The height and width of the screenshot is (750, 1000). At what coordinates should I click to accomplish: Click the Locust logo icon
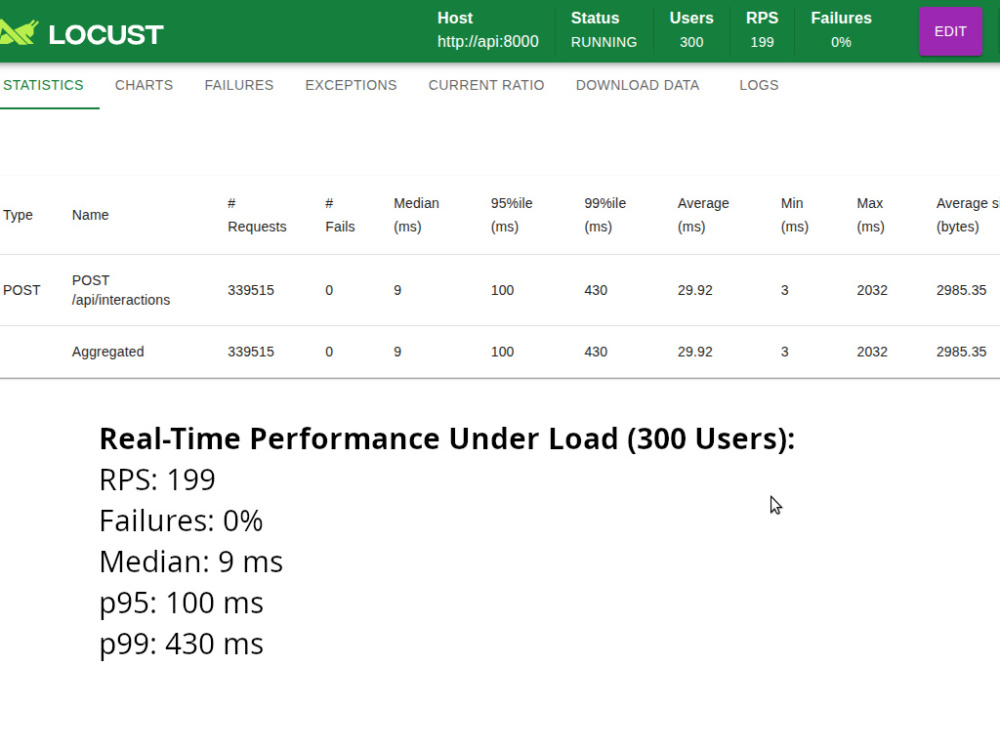pyautogui.click(x=19, y=32)
